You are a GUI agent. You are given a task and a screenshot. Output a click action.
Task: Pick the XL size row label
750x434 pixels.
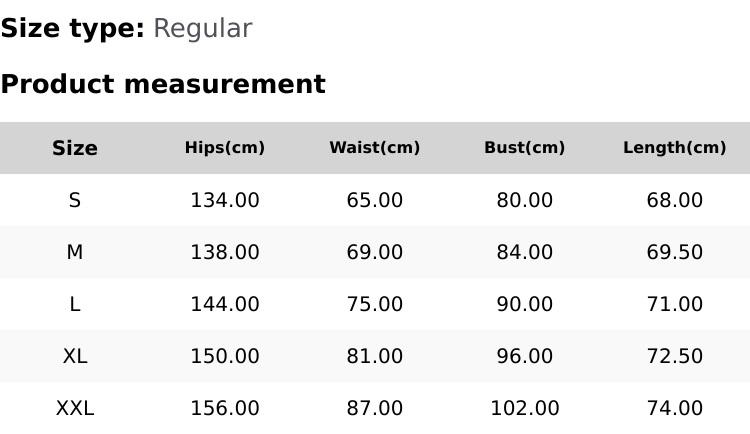click(x=75, y=356)
